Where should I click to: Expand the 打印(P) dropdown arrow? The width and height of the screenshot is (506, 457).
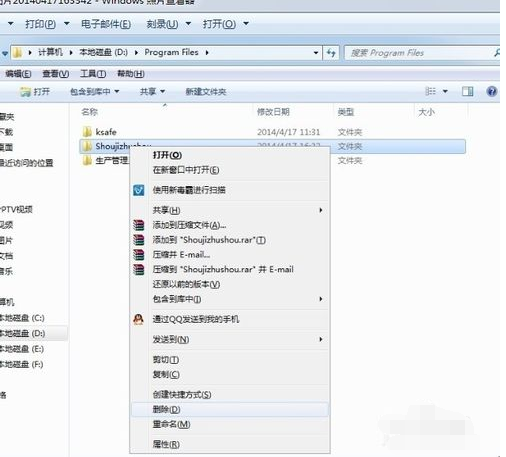(x=67, y=24)
